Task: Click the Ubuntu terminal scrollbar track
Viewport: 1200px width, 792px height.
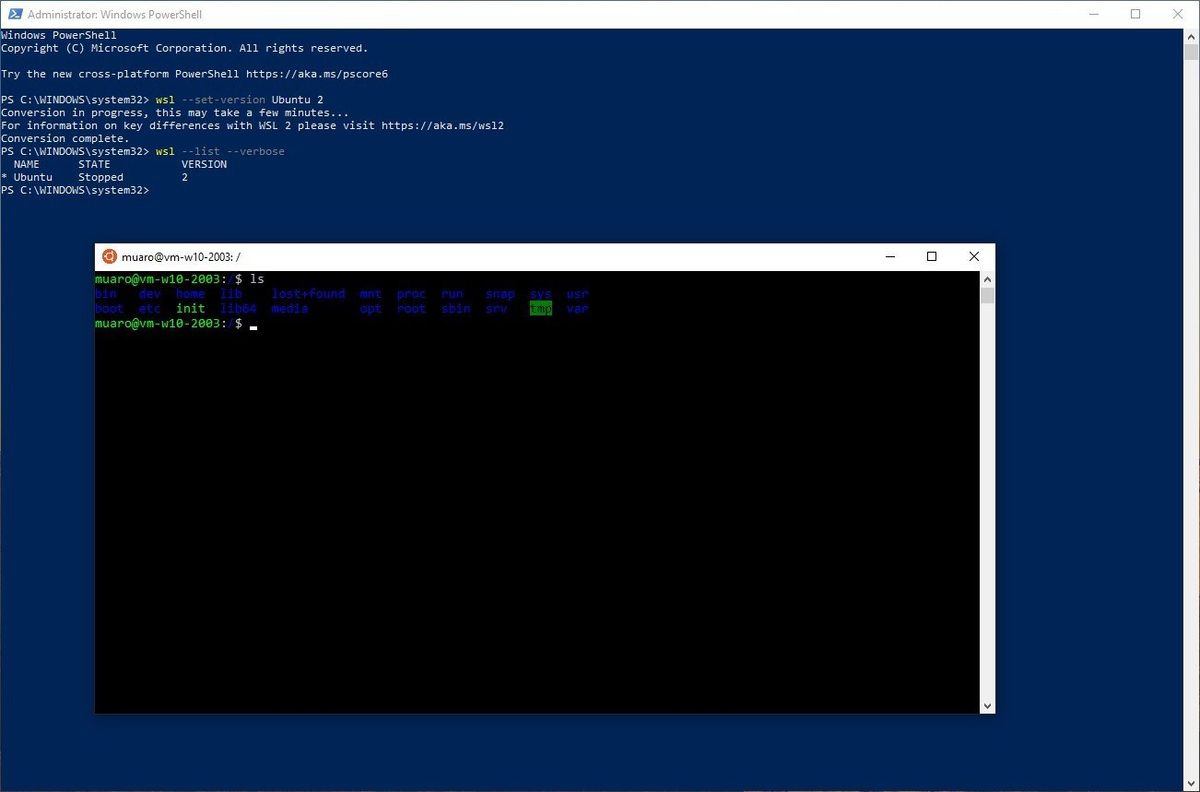Action: pos(987,500)
